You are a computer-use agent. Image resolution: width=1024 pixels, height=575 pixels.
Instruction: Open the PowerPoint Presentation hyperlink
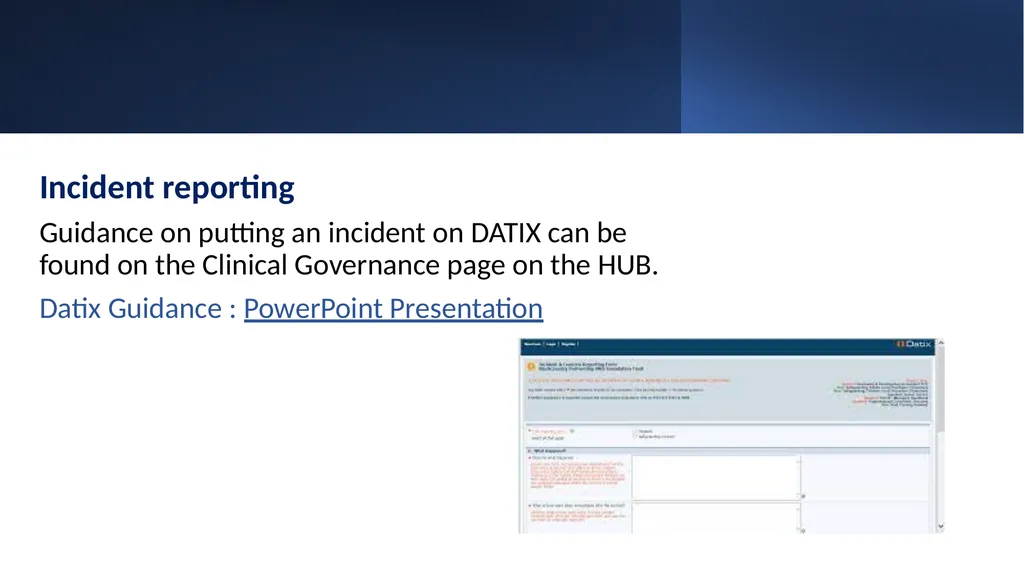coord(393,308)
